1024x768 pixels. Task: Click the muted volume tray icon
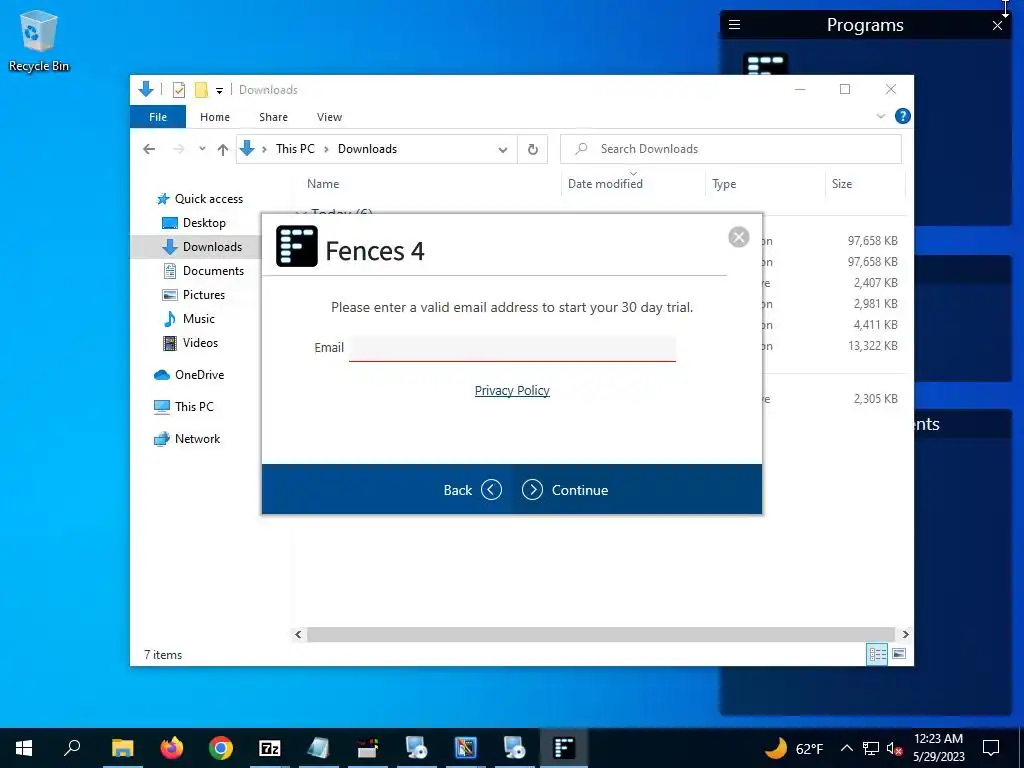click(894, 748)
